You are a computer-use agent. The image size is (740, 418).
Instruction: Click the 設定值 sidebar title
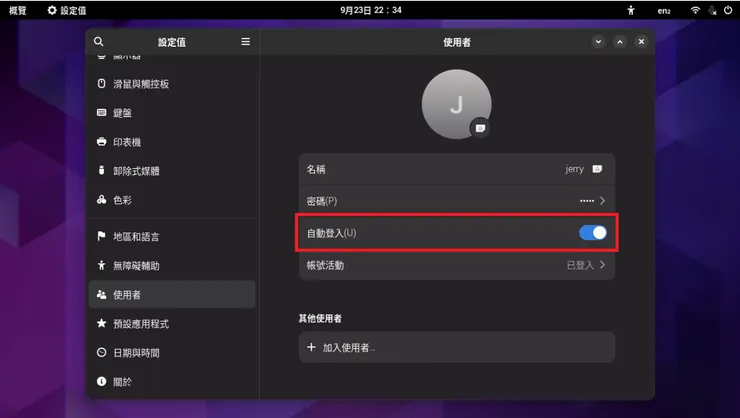(172, 42)
